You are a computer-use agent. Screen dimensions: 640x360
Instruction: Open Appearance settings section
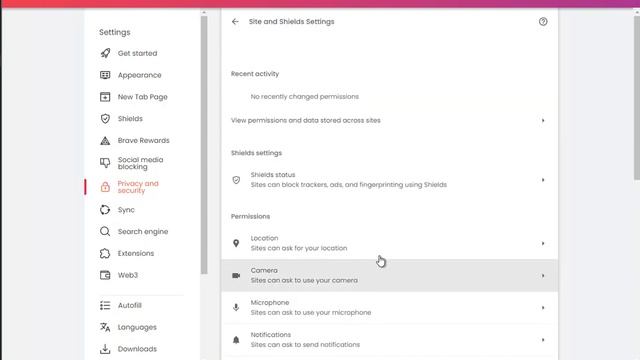(x=140, y=75)
